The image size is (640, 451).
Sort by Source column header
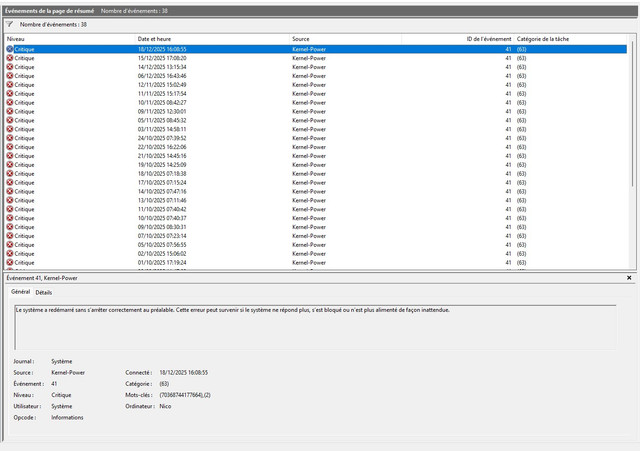coord(346,39)
